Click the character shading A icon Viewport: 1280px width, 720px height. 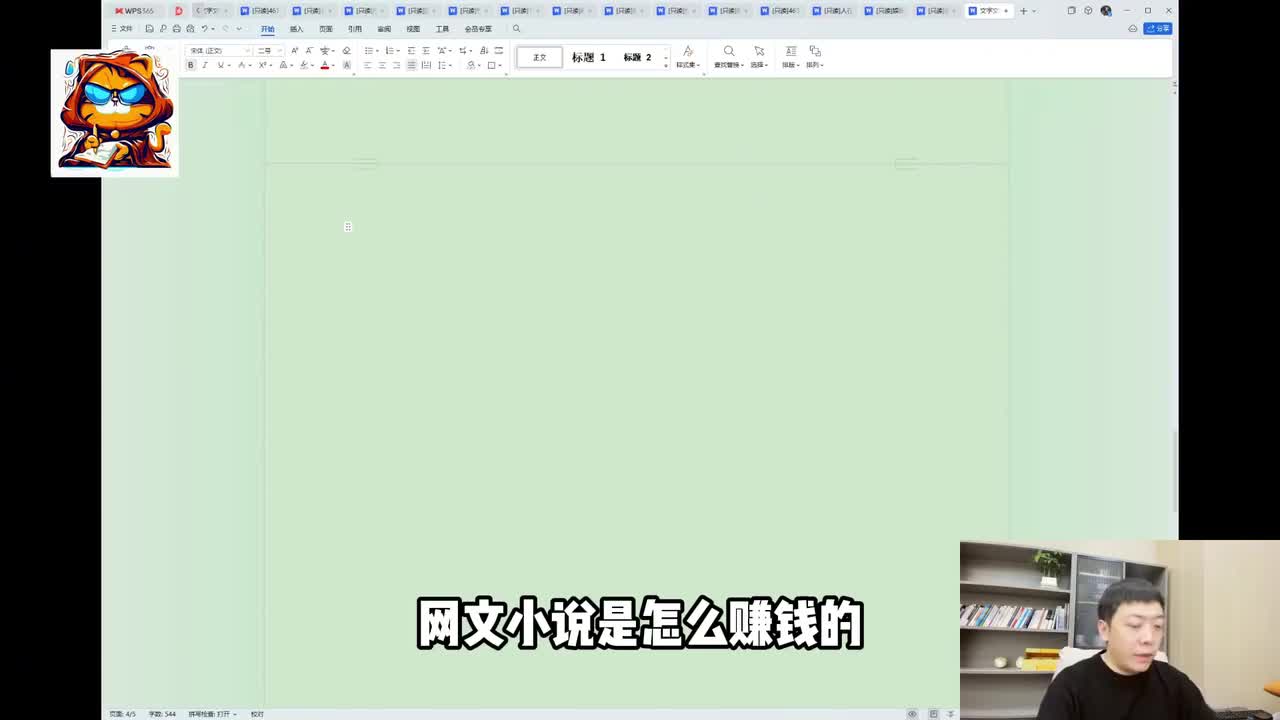347,65
